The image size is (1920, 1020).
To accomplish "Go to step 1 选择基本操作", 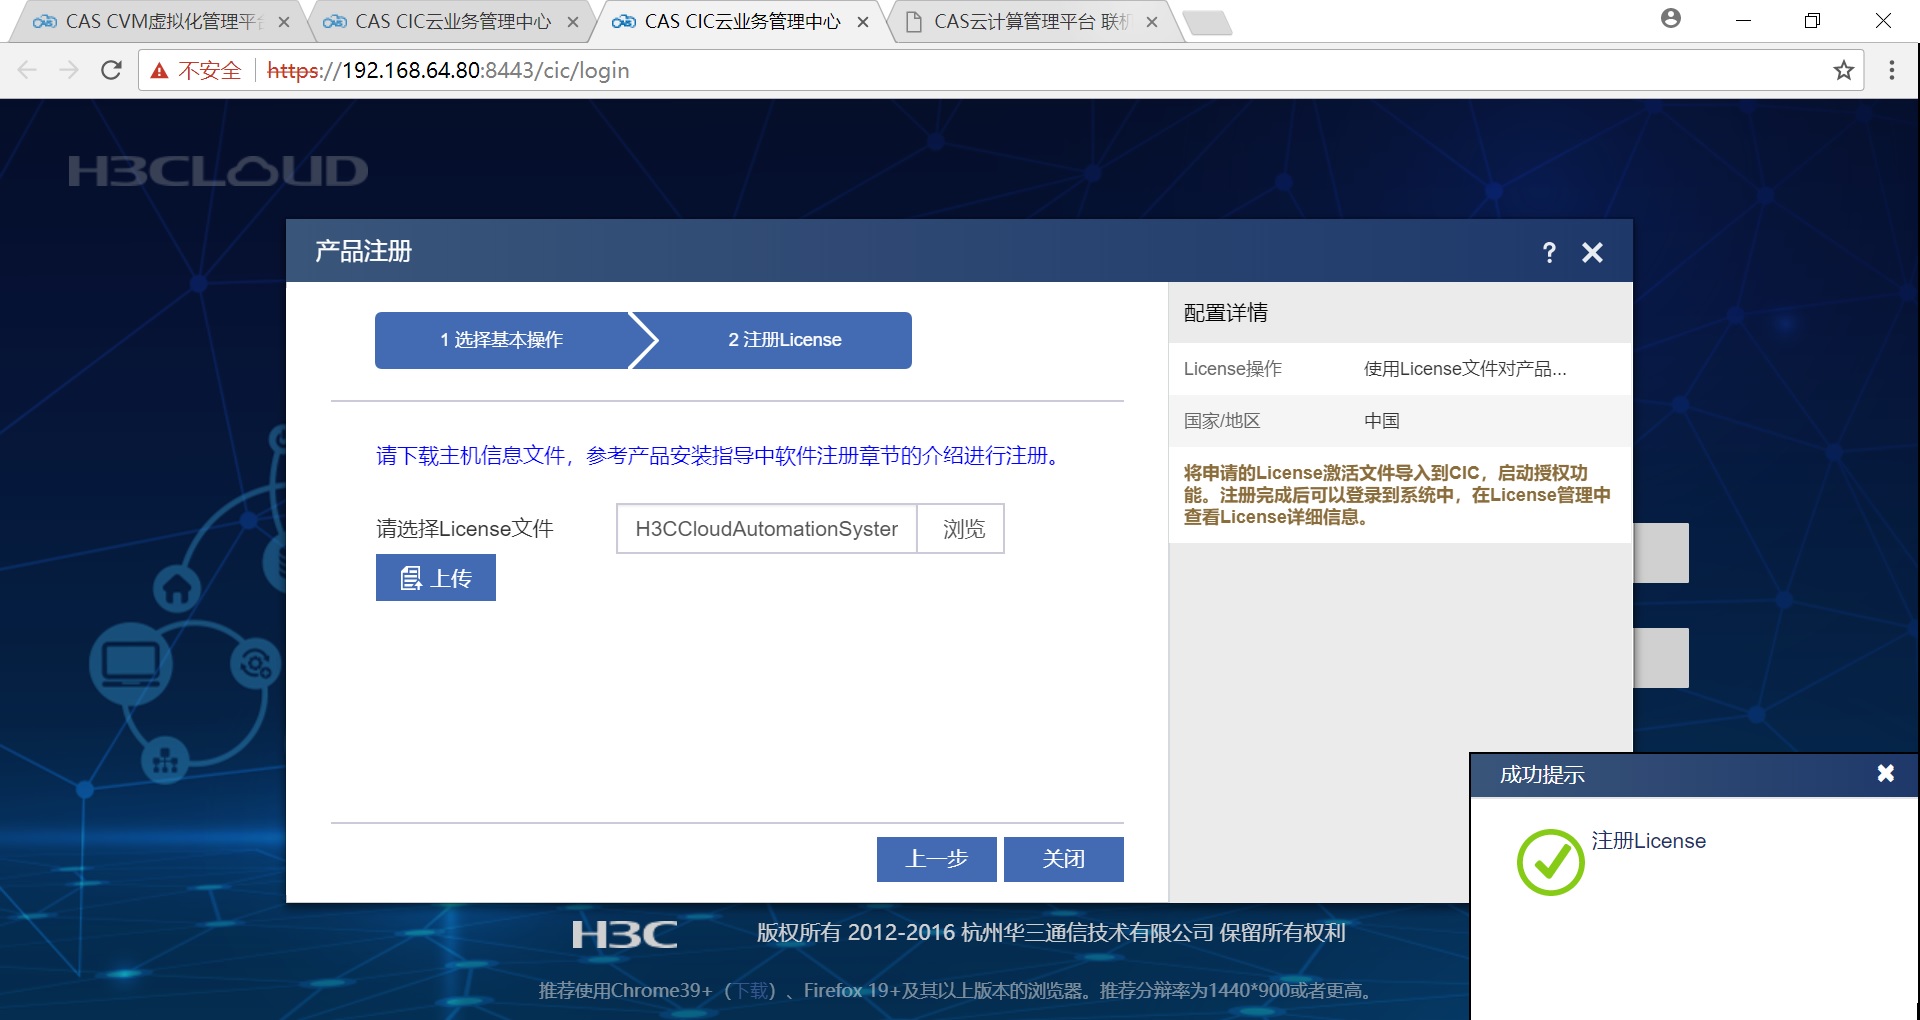I will [x=502, y=340].
